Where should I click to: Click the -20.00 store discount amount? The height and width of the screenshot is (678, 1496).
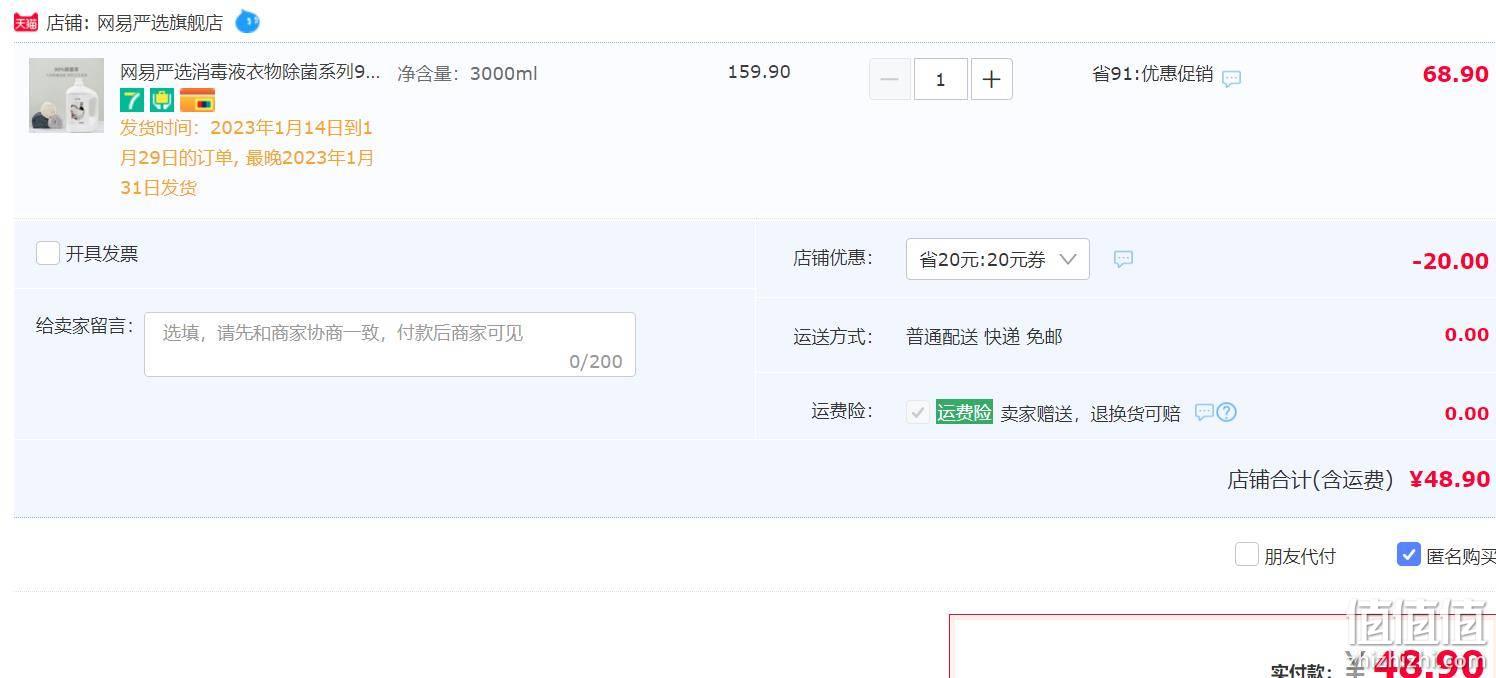[x=1451, y=261]
